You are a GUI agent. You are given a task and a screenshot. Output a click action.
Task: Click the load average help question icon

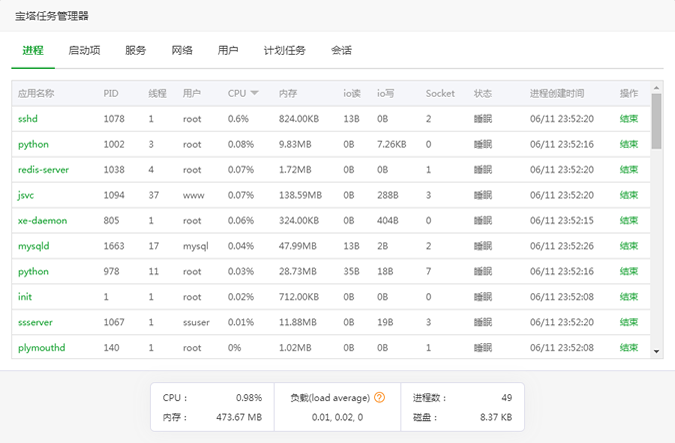point(380,397)
